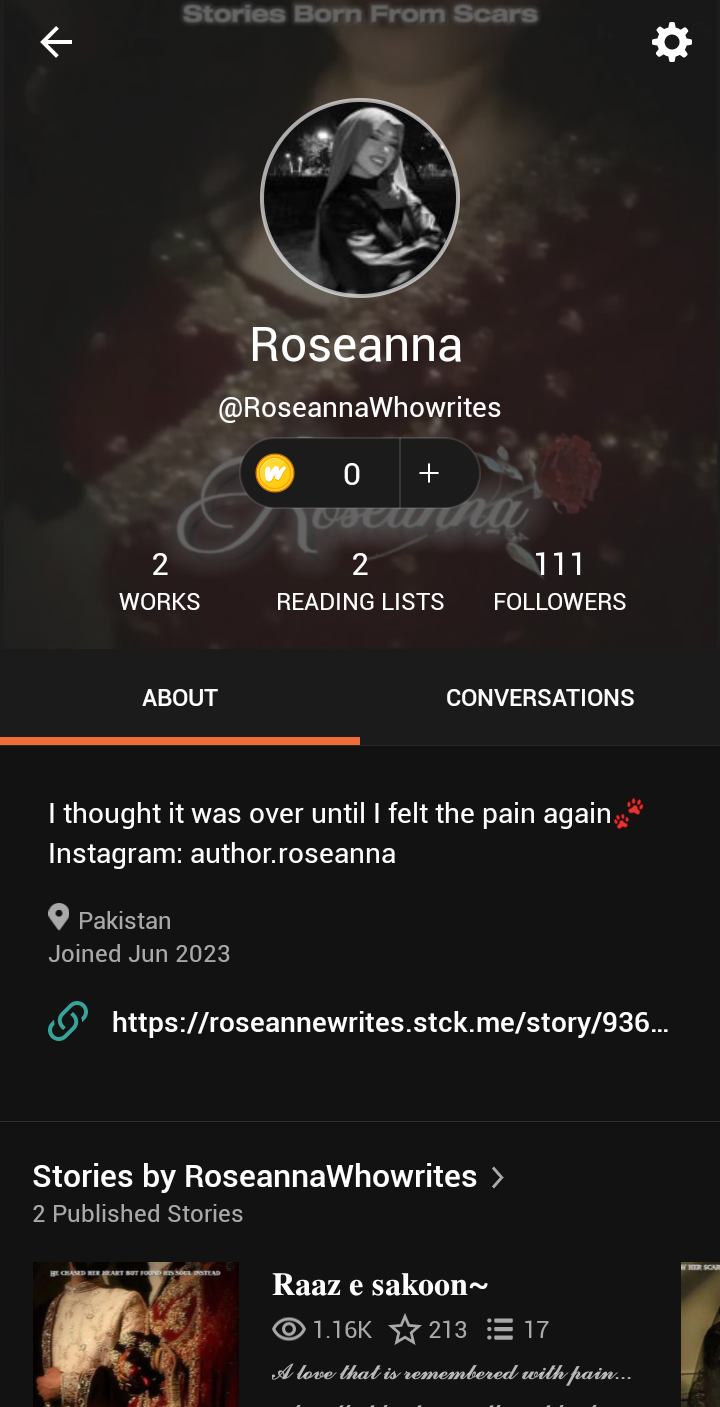Image resolution: width=720 pixels, height=1407 pixels.
Task: Switch to the Conversations tab
Action: (540, 697)
